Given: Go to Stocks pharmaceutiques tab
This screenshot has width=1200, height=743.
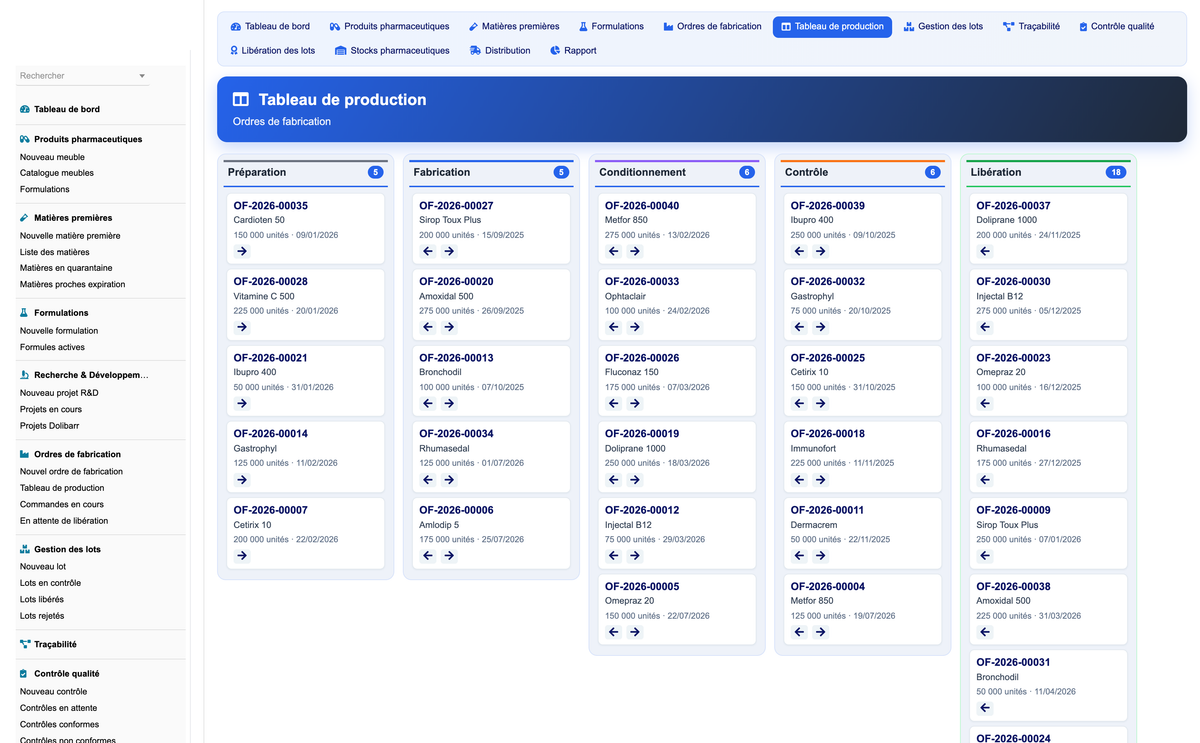Looking at the screenshot, I should pyautogui.click(x=392, y=51).
